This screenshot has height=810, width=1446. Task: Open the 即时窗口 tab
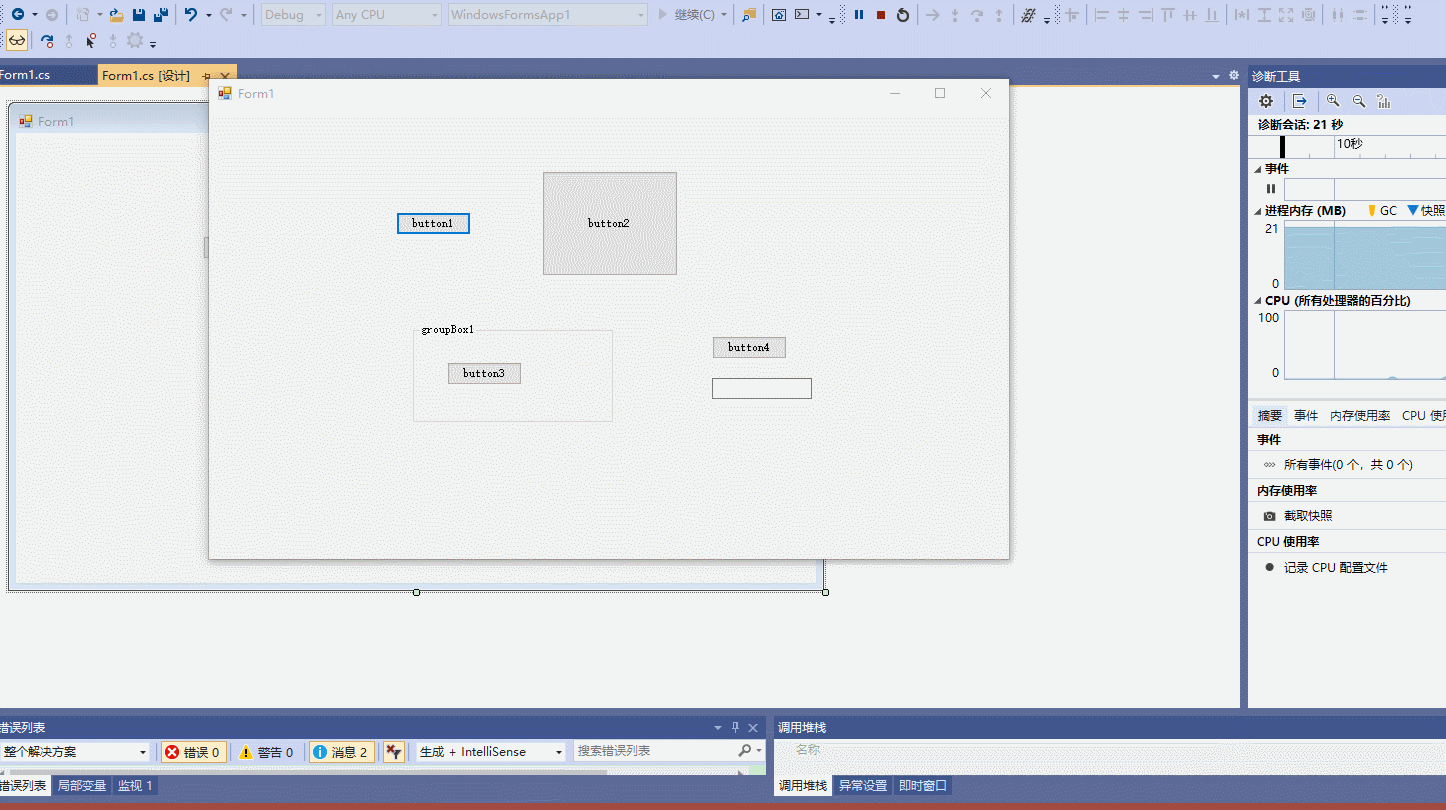click(922, 786)
